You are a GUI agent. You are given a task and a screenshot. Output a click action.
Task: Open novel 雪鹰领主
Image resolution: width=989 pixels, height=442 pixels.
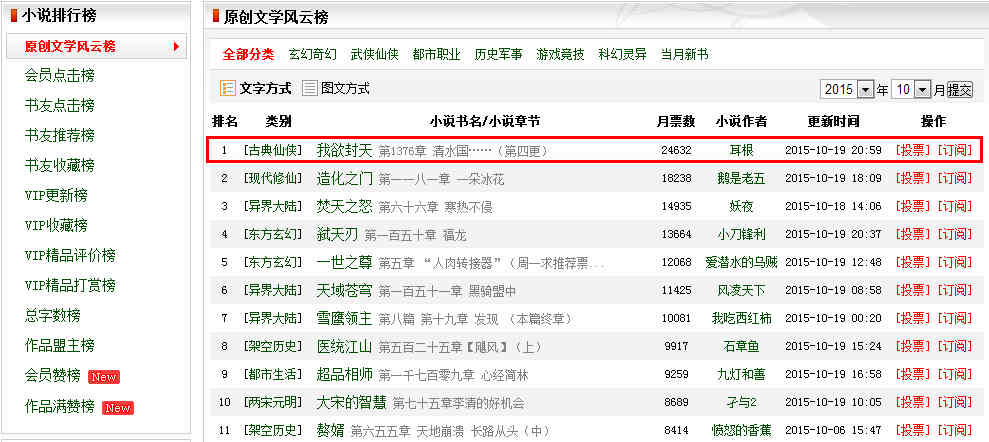pyautogui.click(x=344, y=318)
